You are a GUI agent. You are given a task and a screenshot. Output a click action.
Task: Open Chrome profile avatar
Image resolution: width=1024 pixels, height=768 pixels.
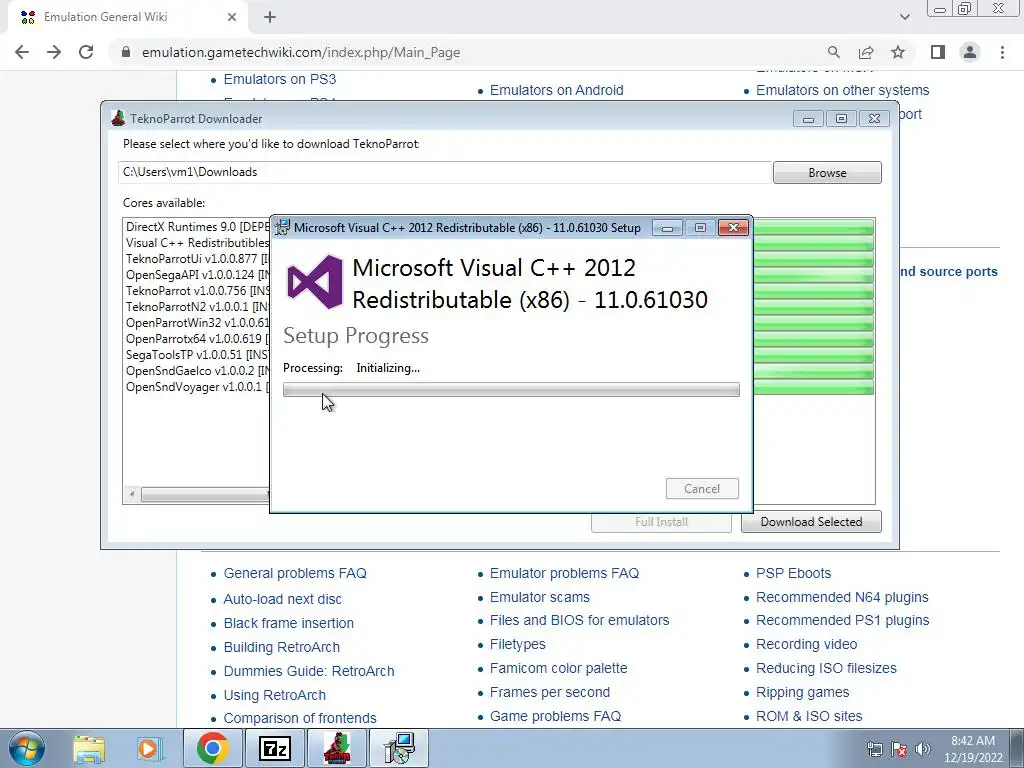pos(970,52)
